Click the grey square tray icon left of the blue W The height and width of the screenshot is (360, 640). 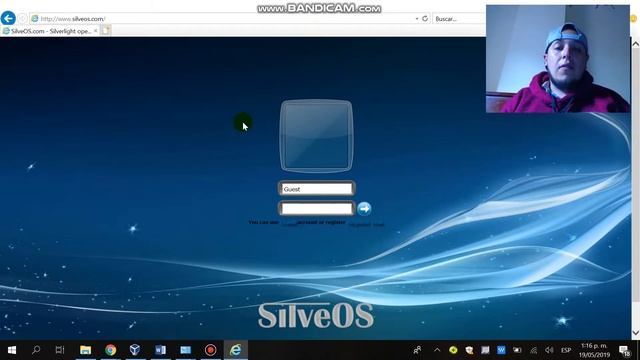tap(485, 350)
